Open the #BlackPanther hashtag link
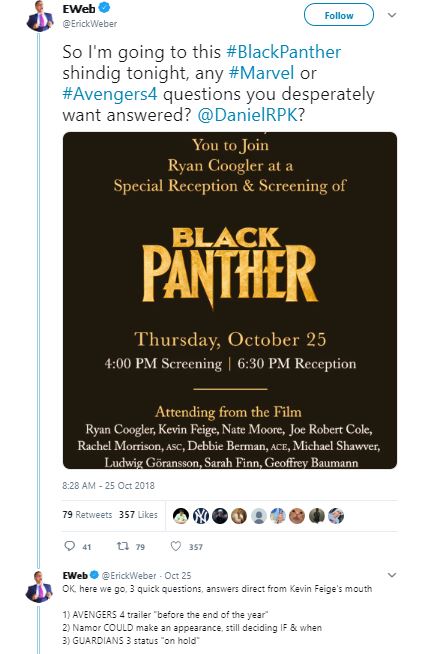Viewport: 424px width, 654px height. tap(284, 52)
